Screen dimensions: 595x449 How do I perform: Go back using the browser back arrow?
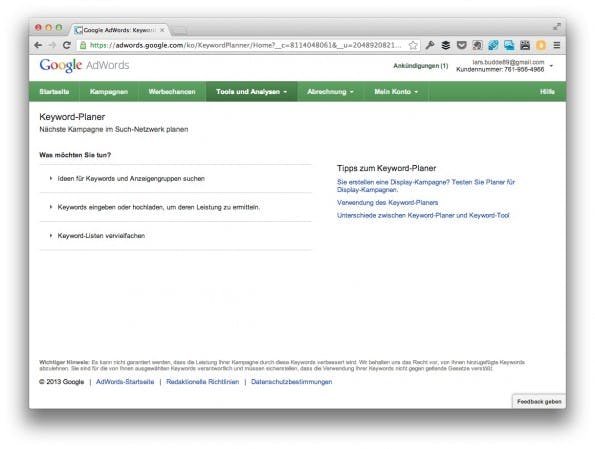point(38,45)
